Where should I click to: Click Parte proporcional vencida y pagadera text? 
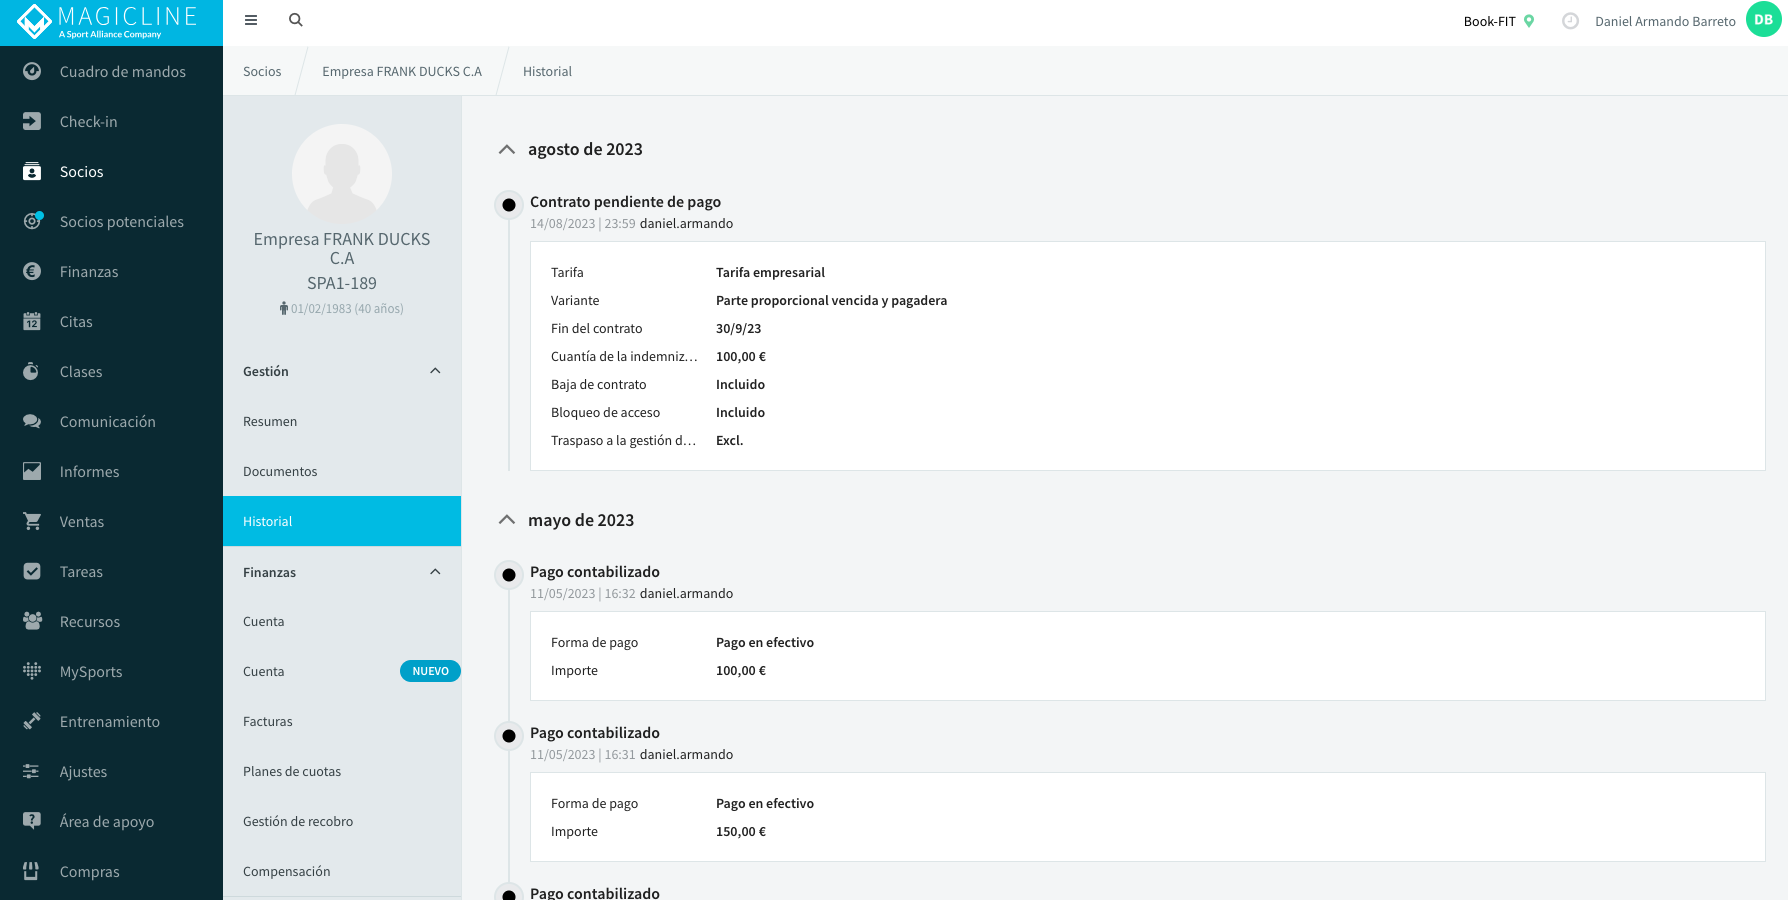click(x=831, y=300)
